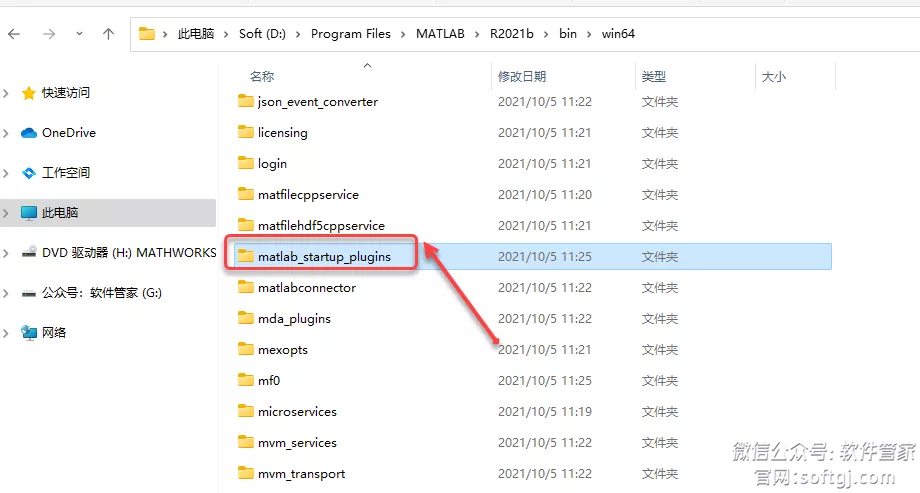This screenshot has width=920, height=493.
Task: Click the 此电脑 monitor icon
Action: tap(29, 213)
